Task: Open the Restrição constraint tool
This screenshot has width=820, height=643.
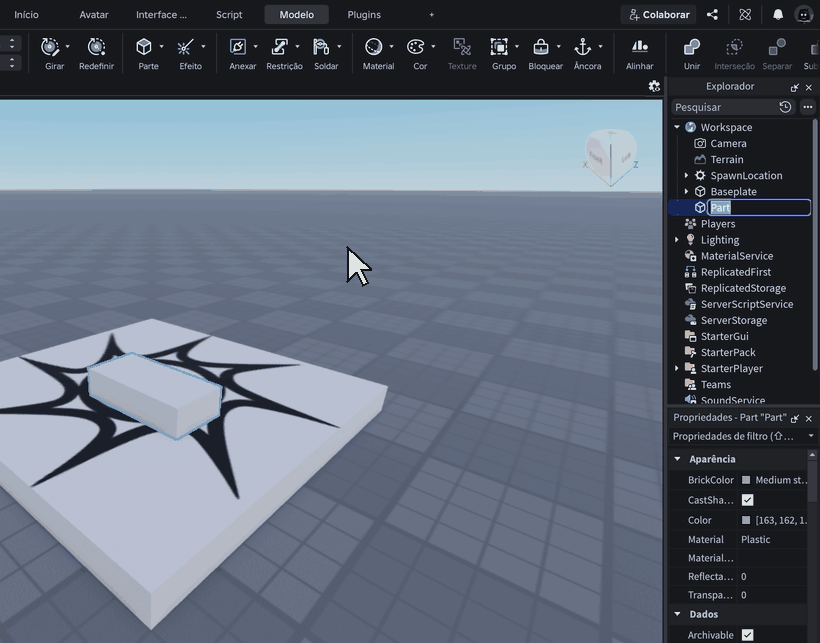Action: (280, 53)
